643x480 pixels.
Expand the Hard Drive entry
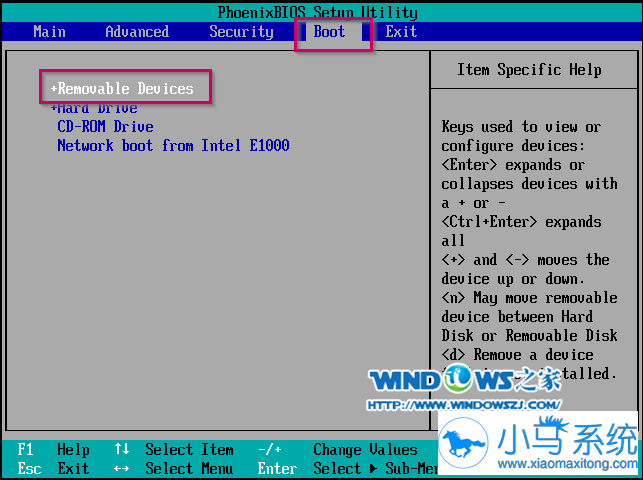[94, 109]
